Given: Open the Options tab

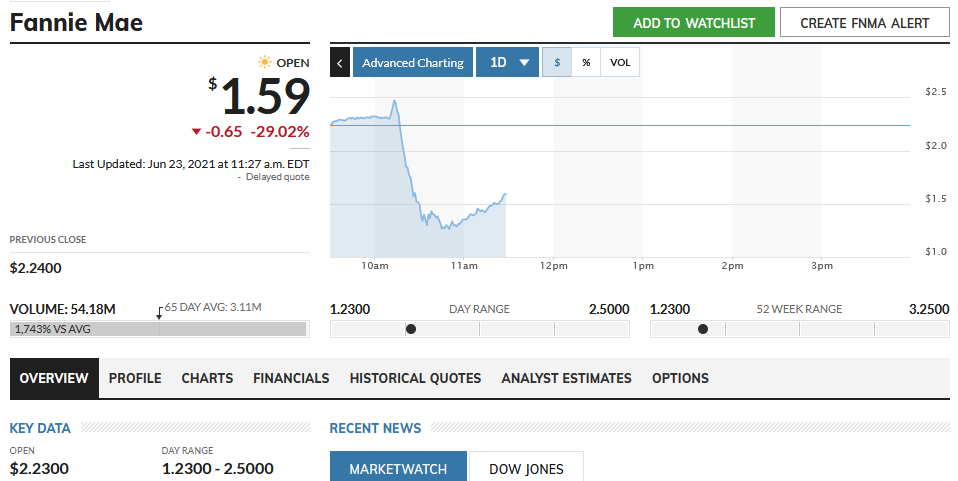Looking at the screenshot, I should (680, 378).
